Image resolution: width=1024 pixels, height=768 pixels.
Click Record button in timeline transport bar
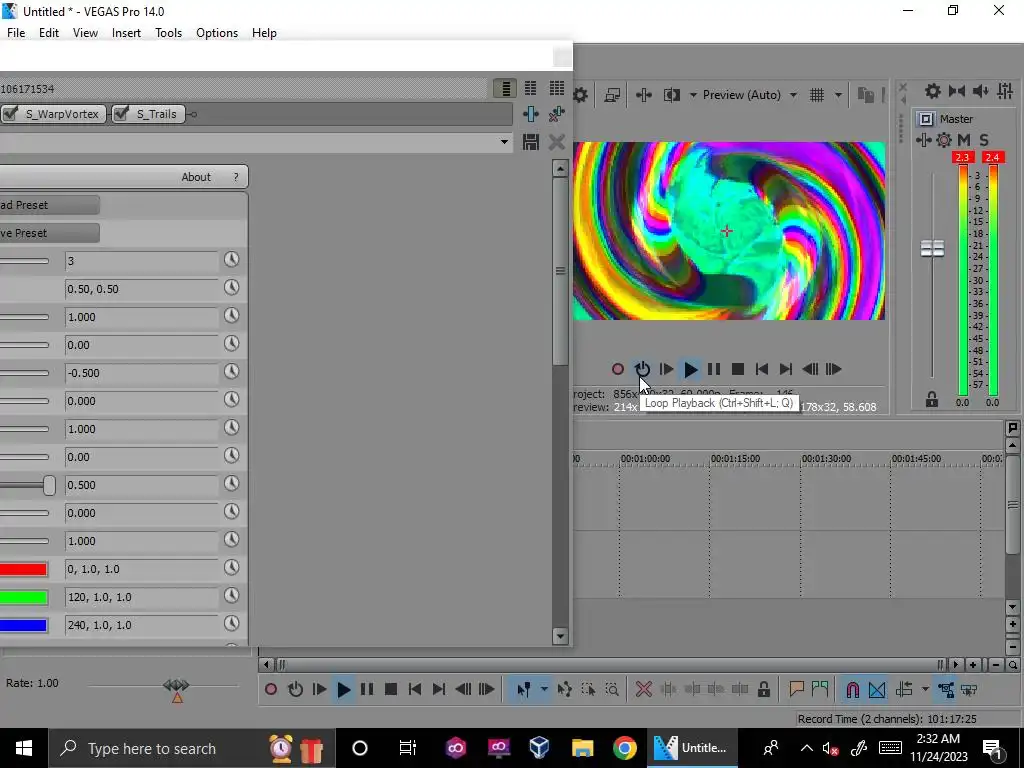pos(271,690)
